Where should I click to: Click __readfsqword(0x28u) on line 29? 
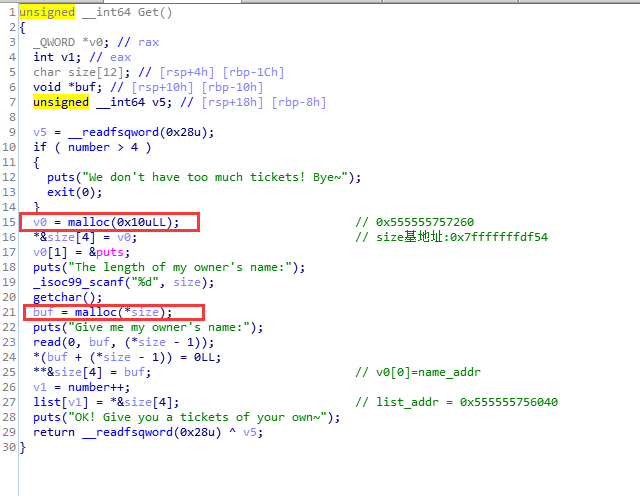[151, 432]
